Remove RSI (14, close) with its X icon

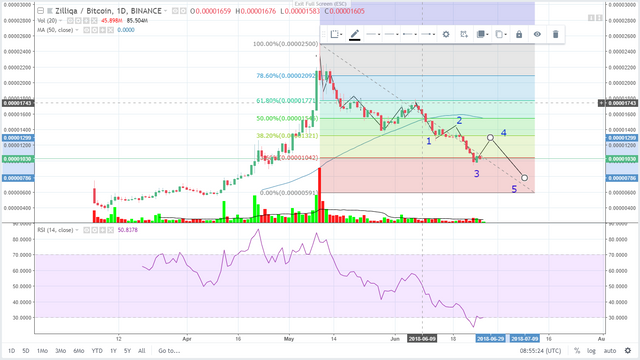click(111, 230)
